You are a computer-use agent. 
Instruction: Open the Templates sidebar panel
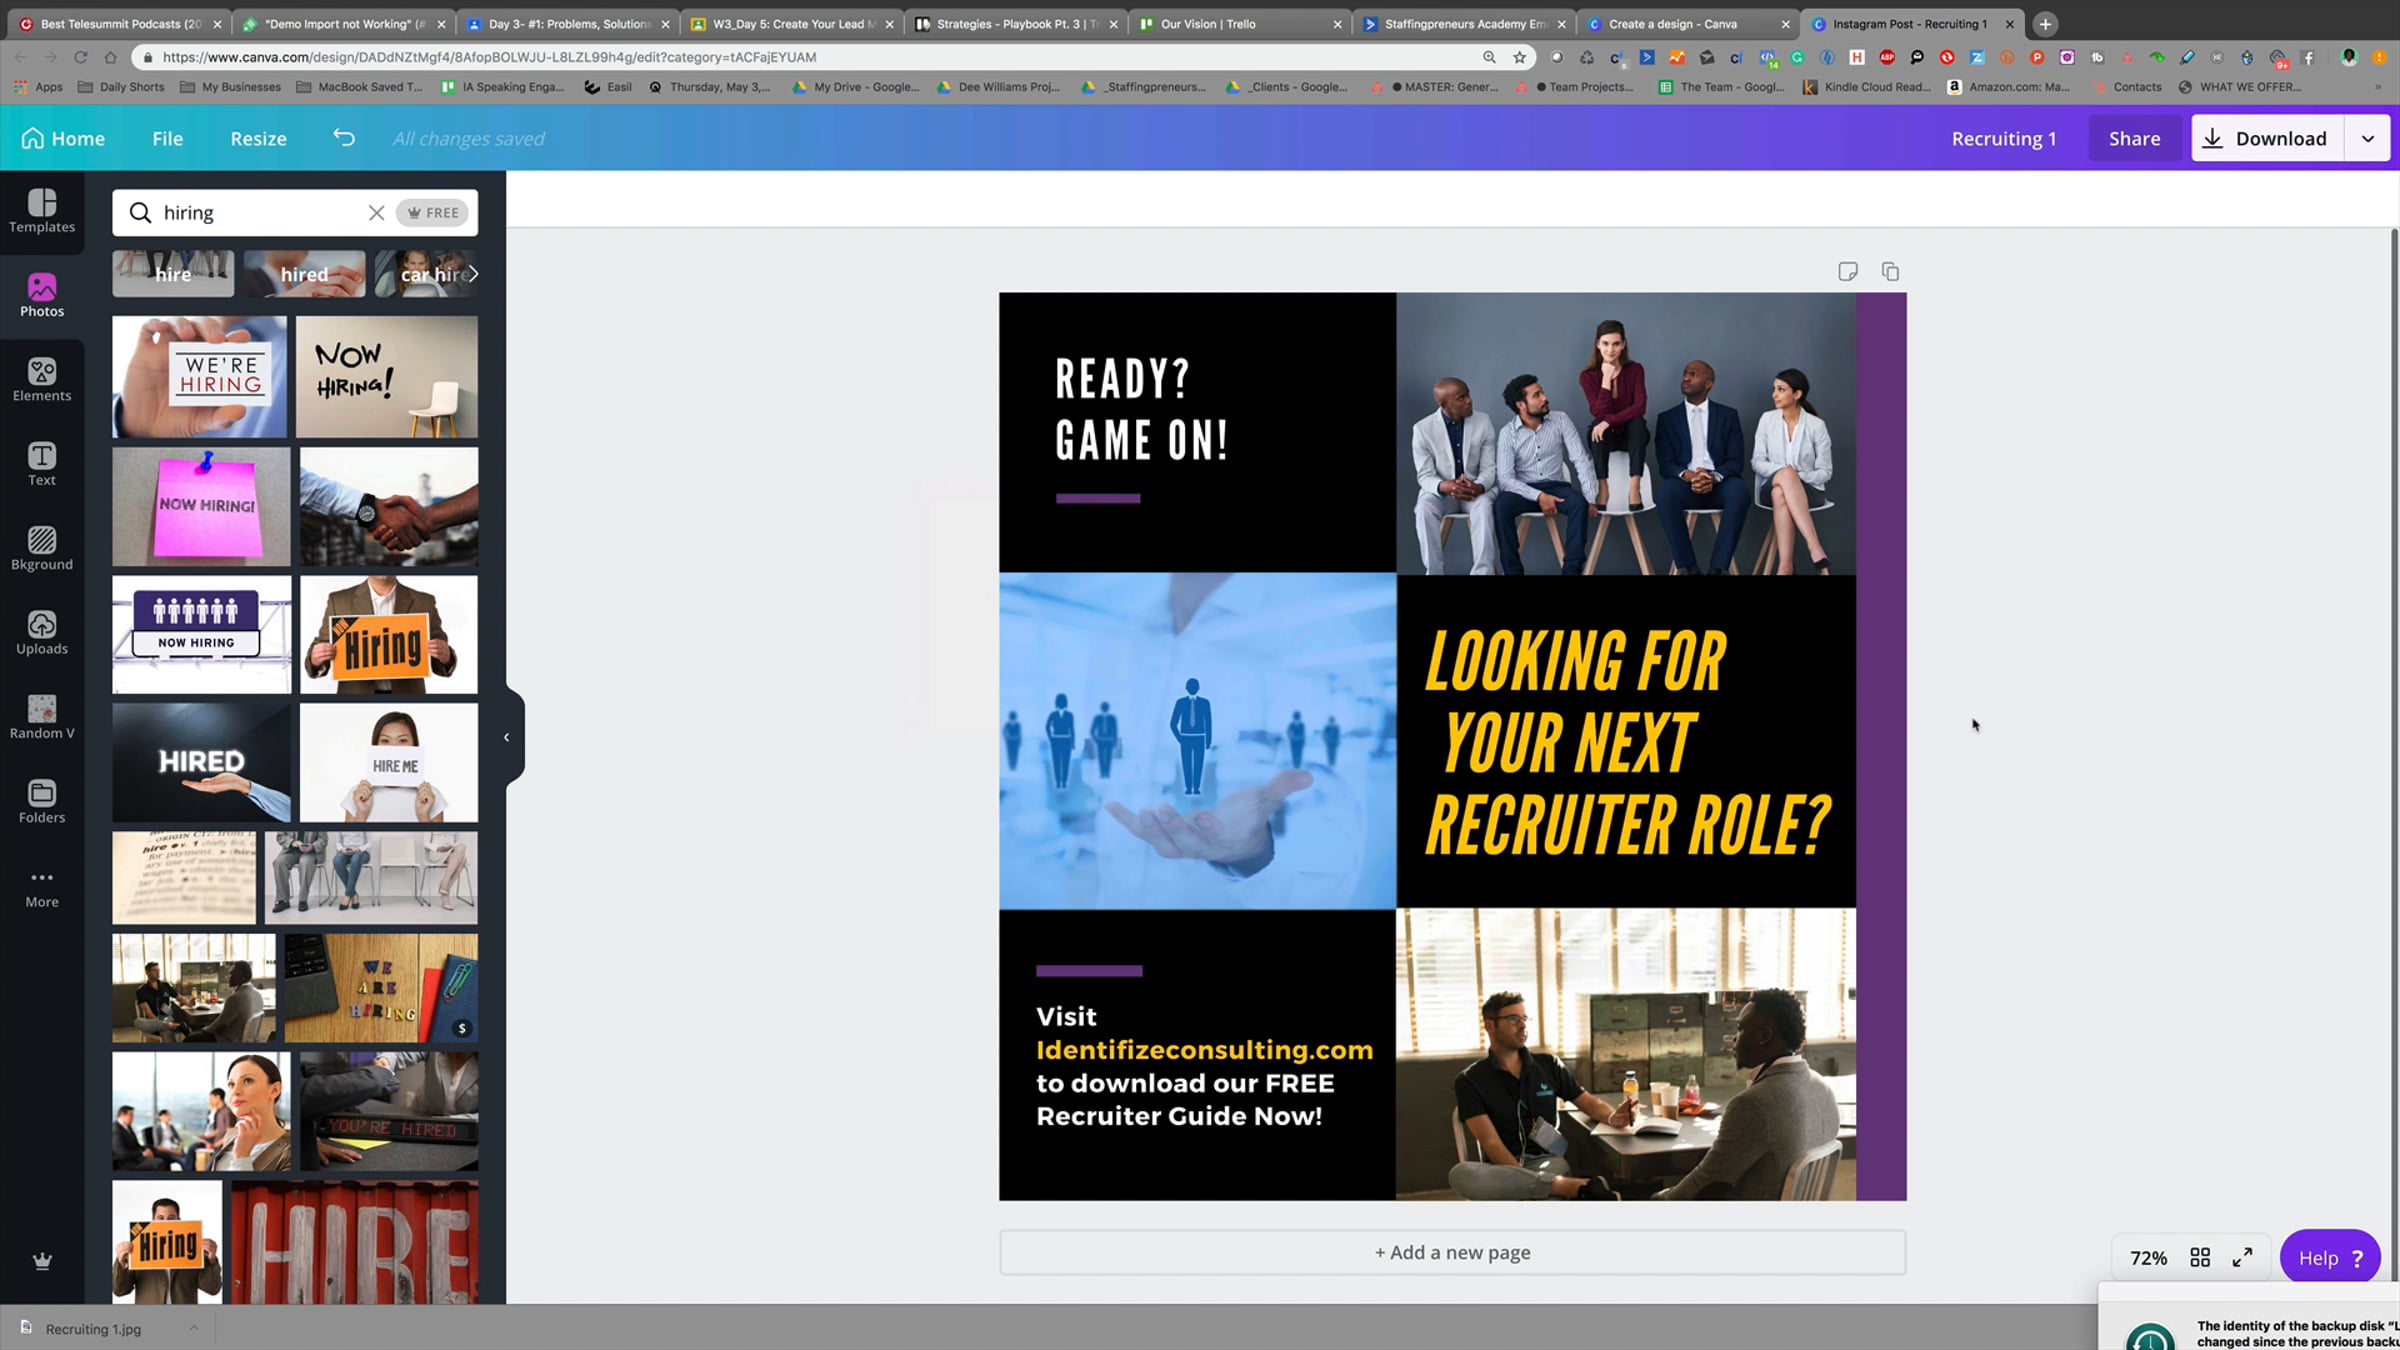[x=42, y=211]
